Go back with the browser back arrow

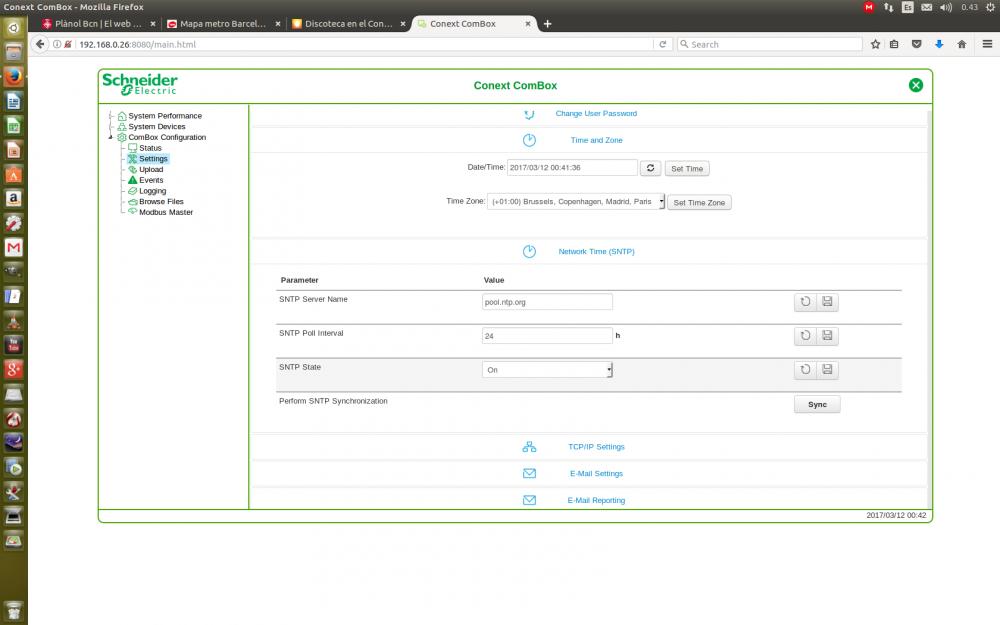click(x=40, y=44)
